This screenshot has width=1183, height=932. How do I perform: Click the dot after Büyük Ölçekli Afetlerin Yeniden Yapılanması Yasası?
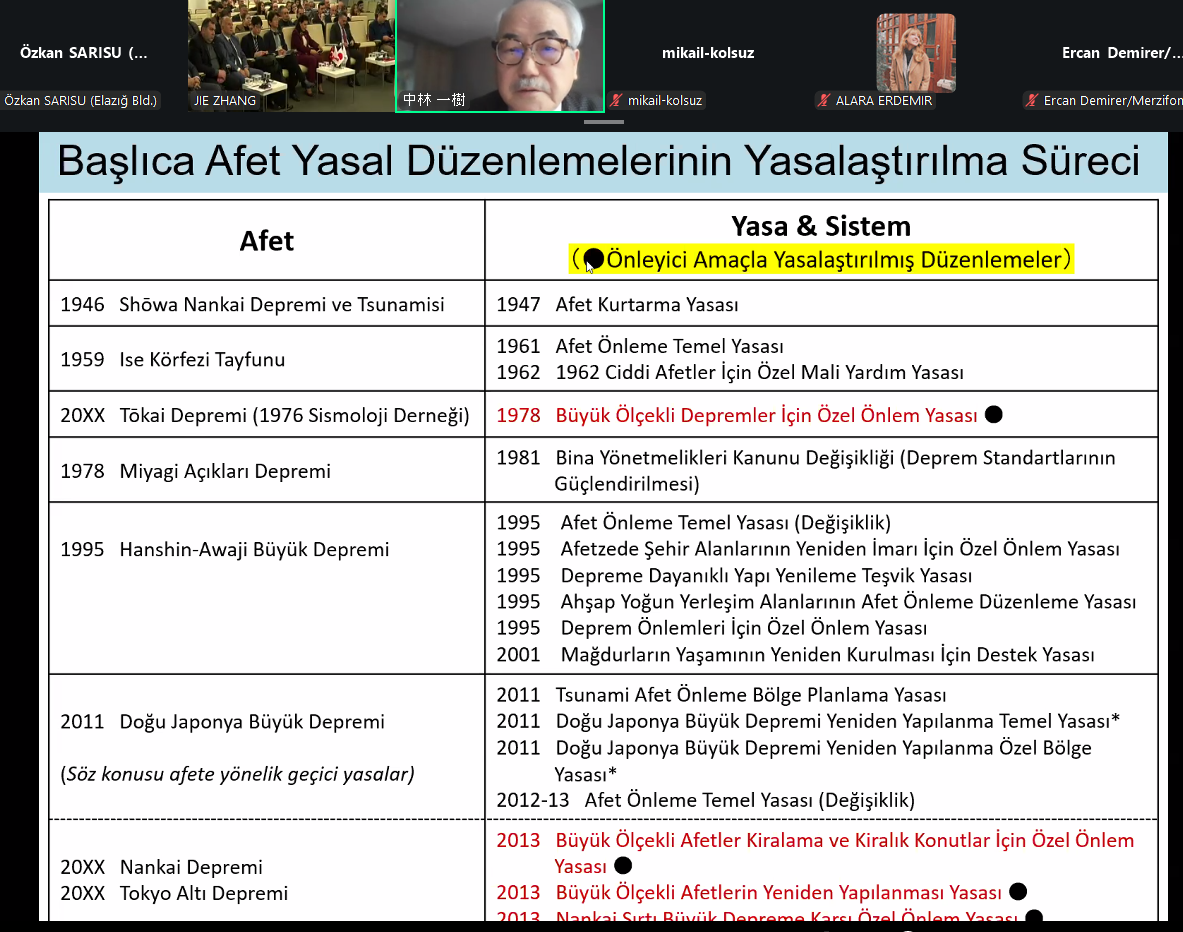[1018, 892]
